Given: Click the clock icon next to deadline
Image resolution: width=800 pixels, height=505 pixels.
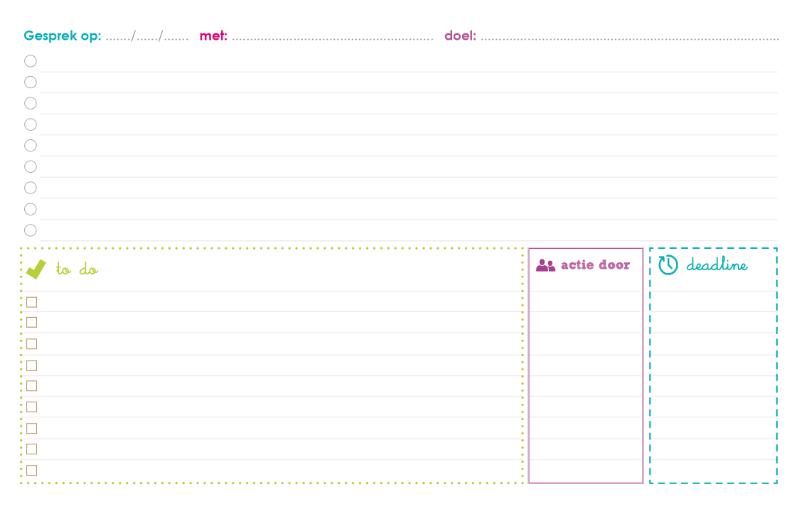Looking at the screenshot, I should coord(668,265).
